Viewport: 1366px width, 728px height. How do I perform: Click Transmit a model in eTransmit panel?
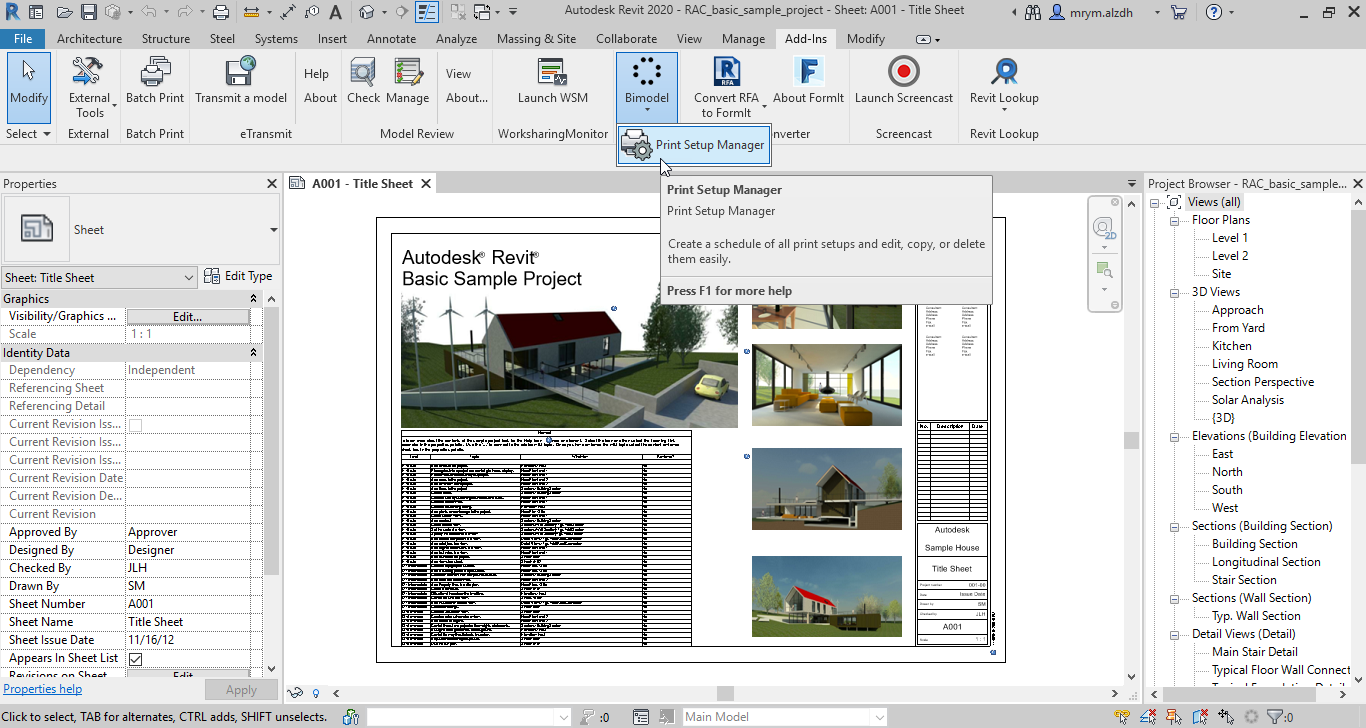click(240, 85)
